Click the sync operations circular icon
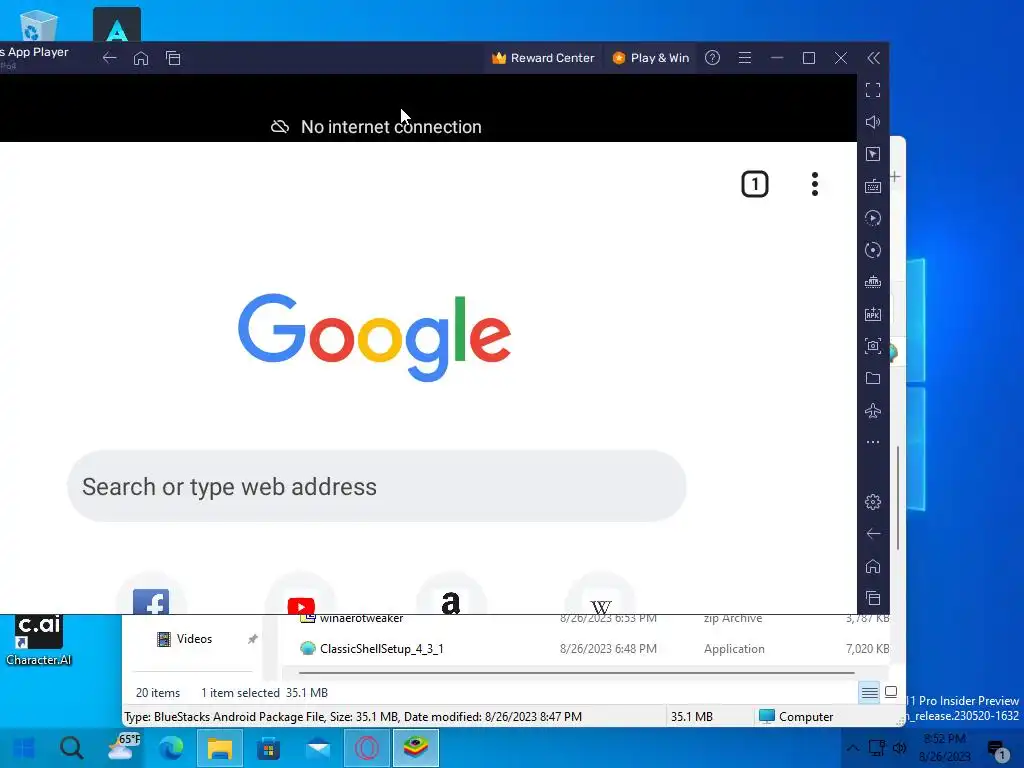This screenshot has width=1024, height=768. [x=873, y=250]
